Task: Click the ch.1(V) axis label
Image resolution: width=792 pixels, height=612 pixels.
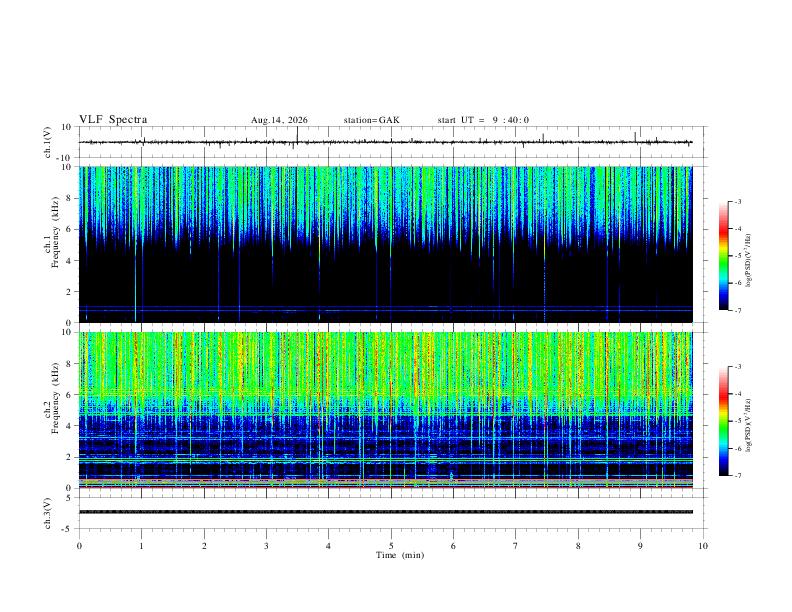Action: pos(48,142)
